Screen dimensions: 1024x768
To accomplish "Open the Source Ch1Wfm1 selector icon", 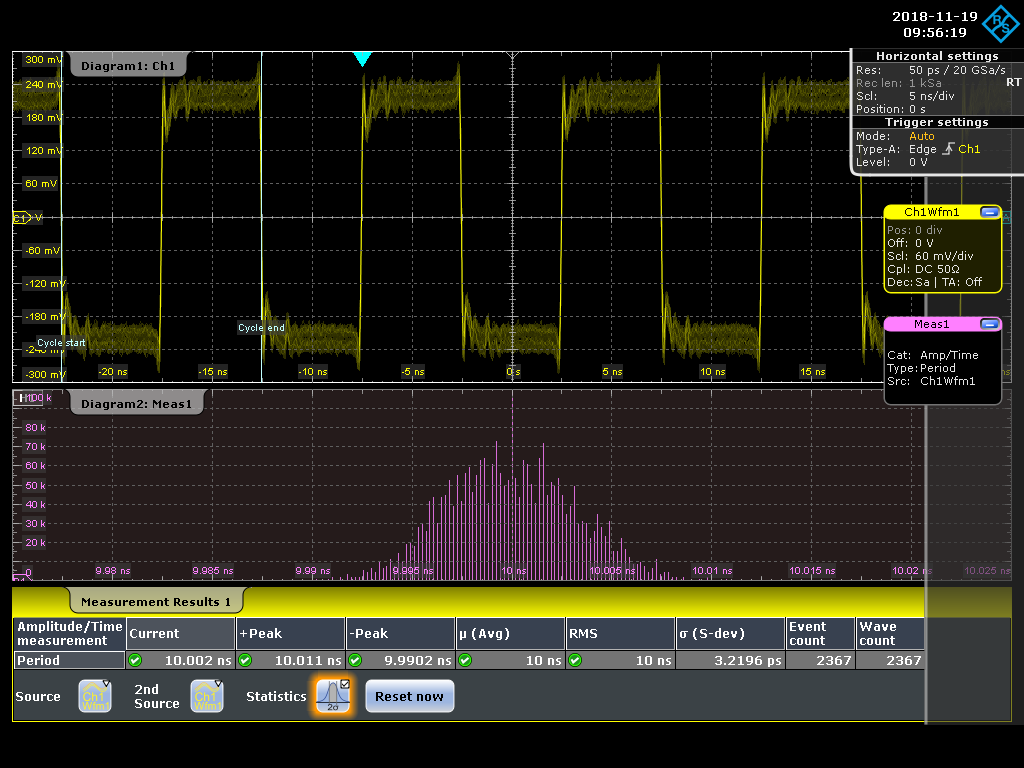I will tap(95, 696).
